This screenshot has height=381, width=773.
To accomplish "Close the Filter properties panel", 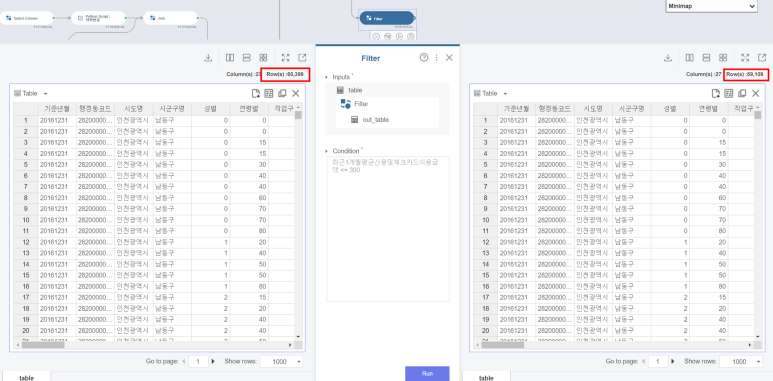I will tap(449, 58).
